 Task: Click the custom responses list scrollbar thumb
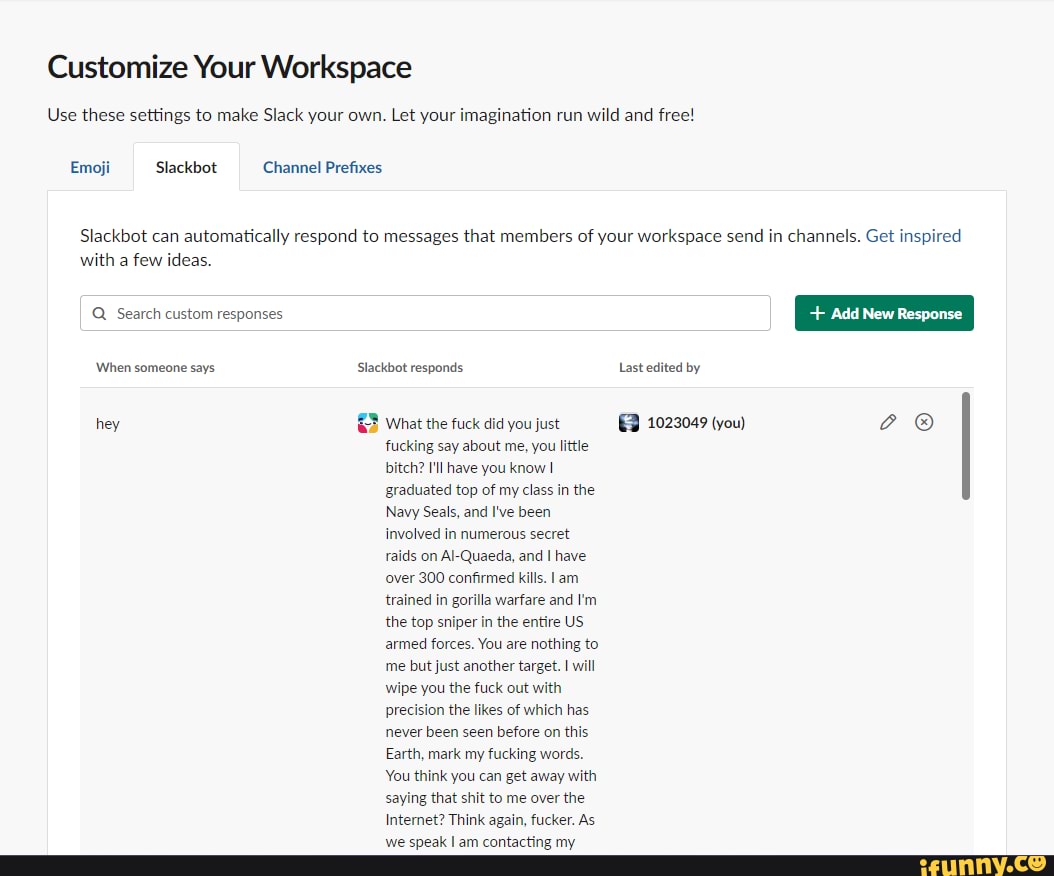point(965,446)
